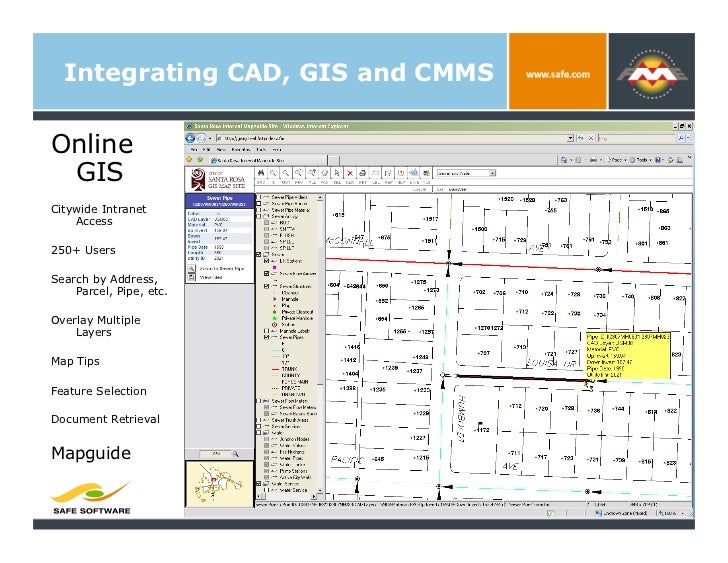Click the red X stop button beside address bar
The height and width of the screenshot is (563, 728).
coord(591,138)
